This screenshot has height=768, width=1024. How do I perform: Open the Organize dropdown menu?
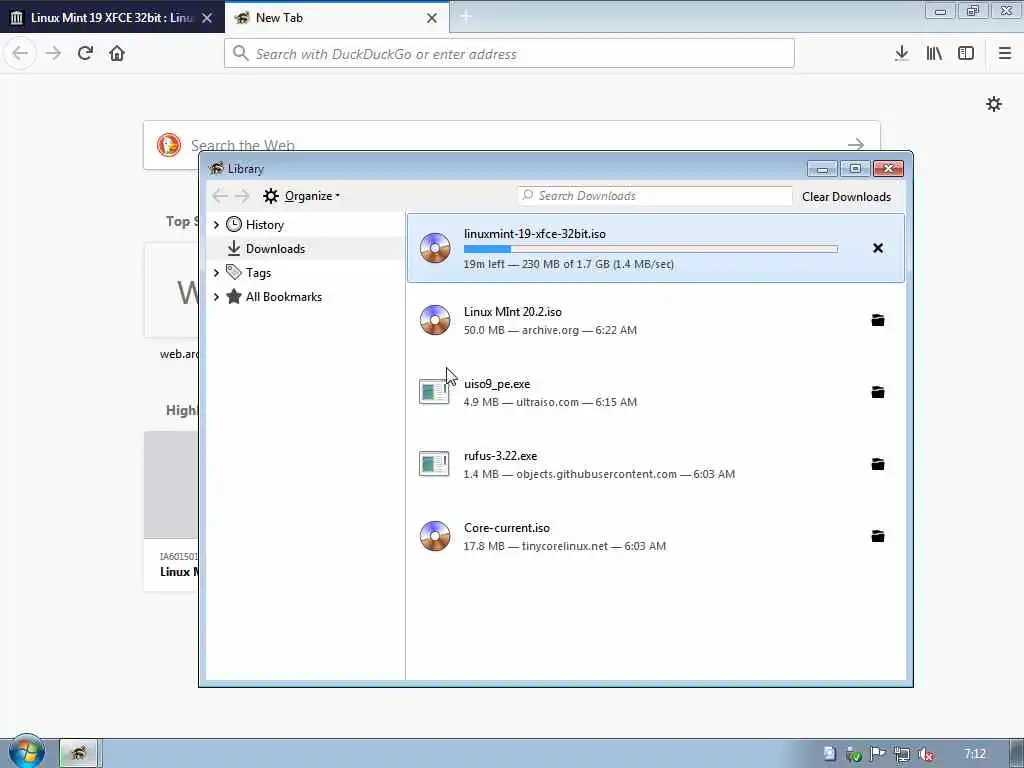pos(302,196)
